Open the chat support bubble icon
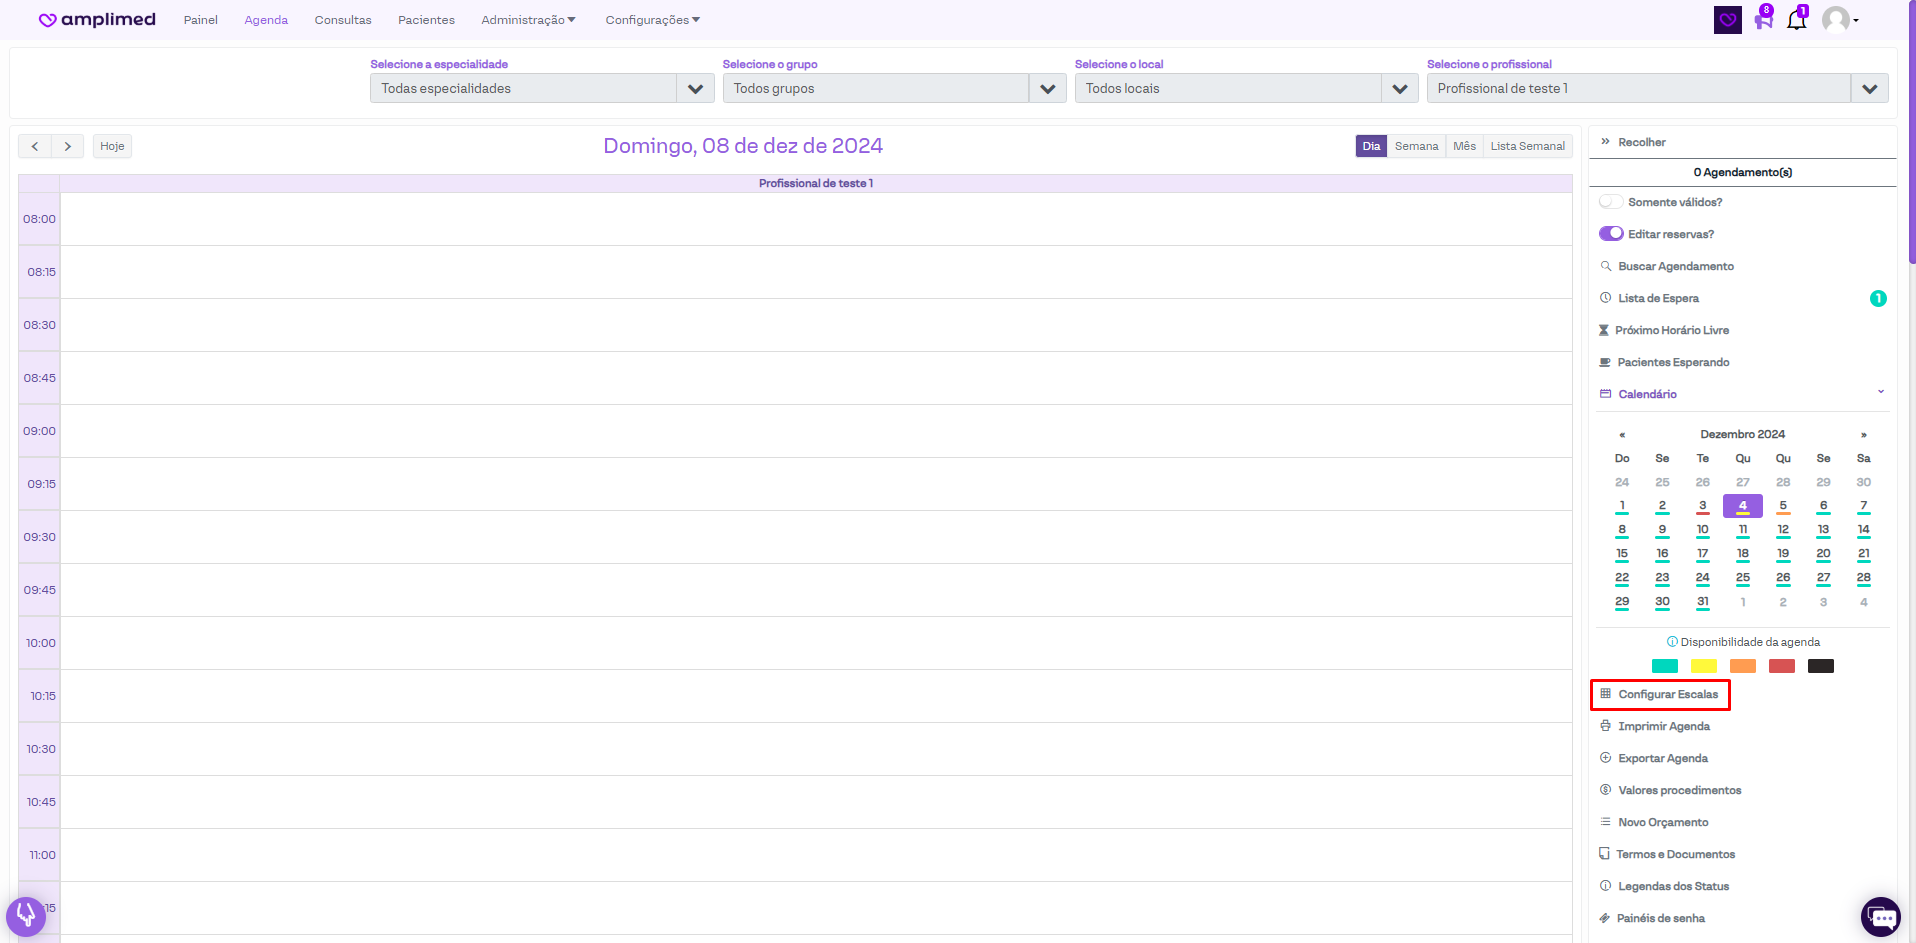Viewport: 1916px width, 943px height. pos(1880,916)
